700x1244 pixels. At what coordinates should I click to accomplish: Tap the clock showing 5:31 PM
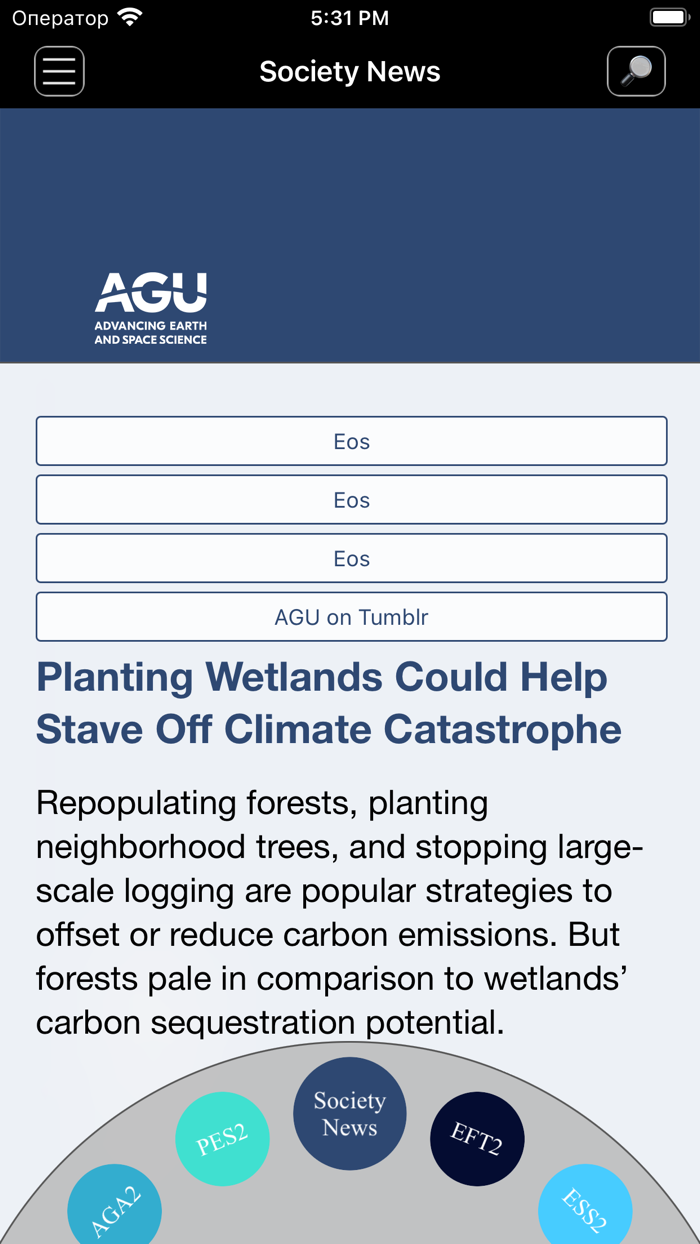coord(349,16)
